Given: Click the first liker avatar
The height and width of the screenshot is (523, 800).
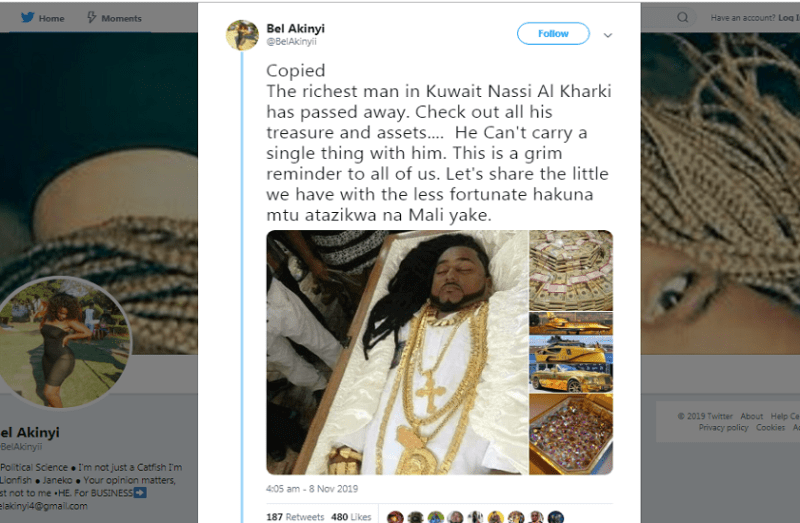Looking at the screenshot, I should [395, 517].
